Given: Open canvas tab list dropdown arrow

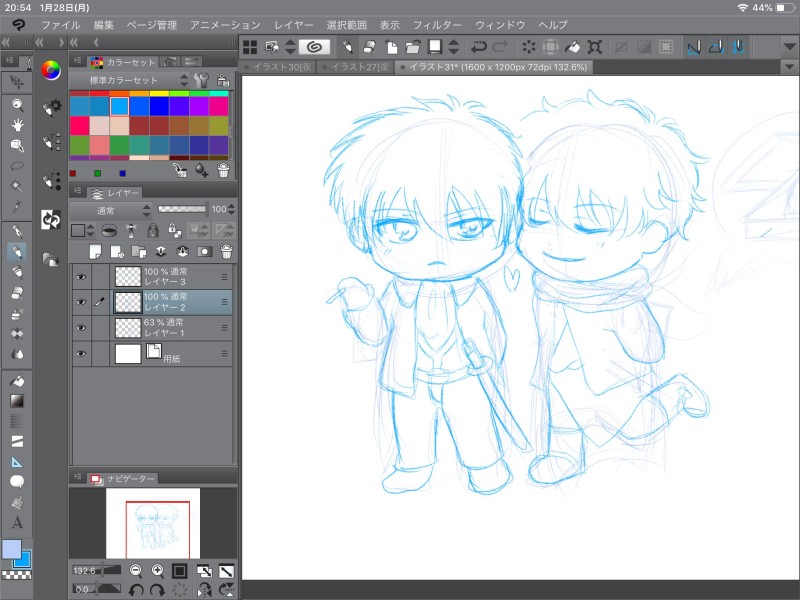Looking at the screenshot, I should [789, 67].
